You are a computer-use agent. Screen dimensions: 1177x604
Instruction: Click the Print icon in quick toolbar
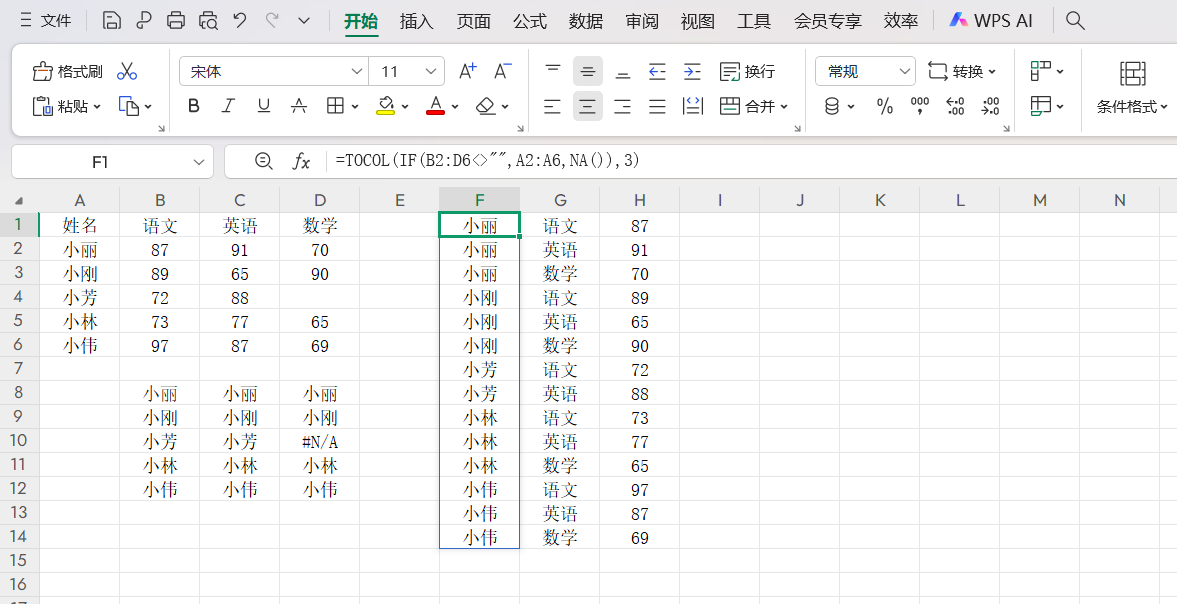point(176,21)
